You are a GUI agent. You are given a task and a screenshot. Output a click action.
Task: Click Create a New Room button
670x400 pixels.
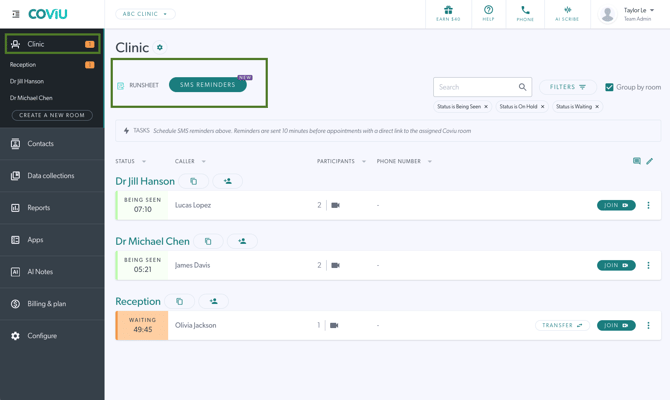point(52,115)
